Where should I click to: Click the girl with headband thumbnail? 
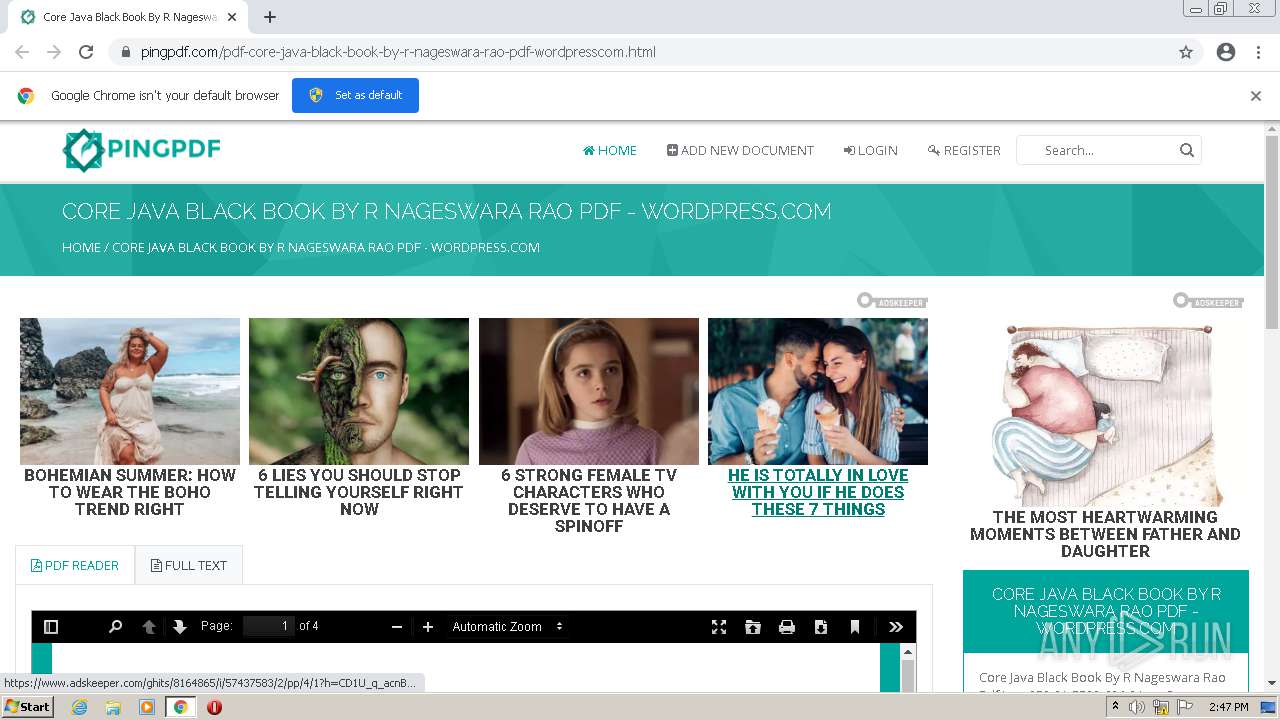click(x=589, y=391)
